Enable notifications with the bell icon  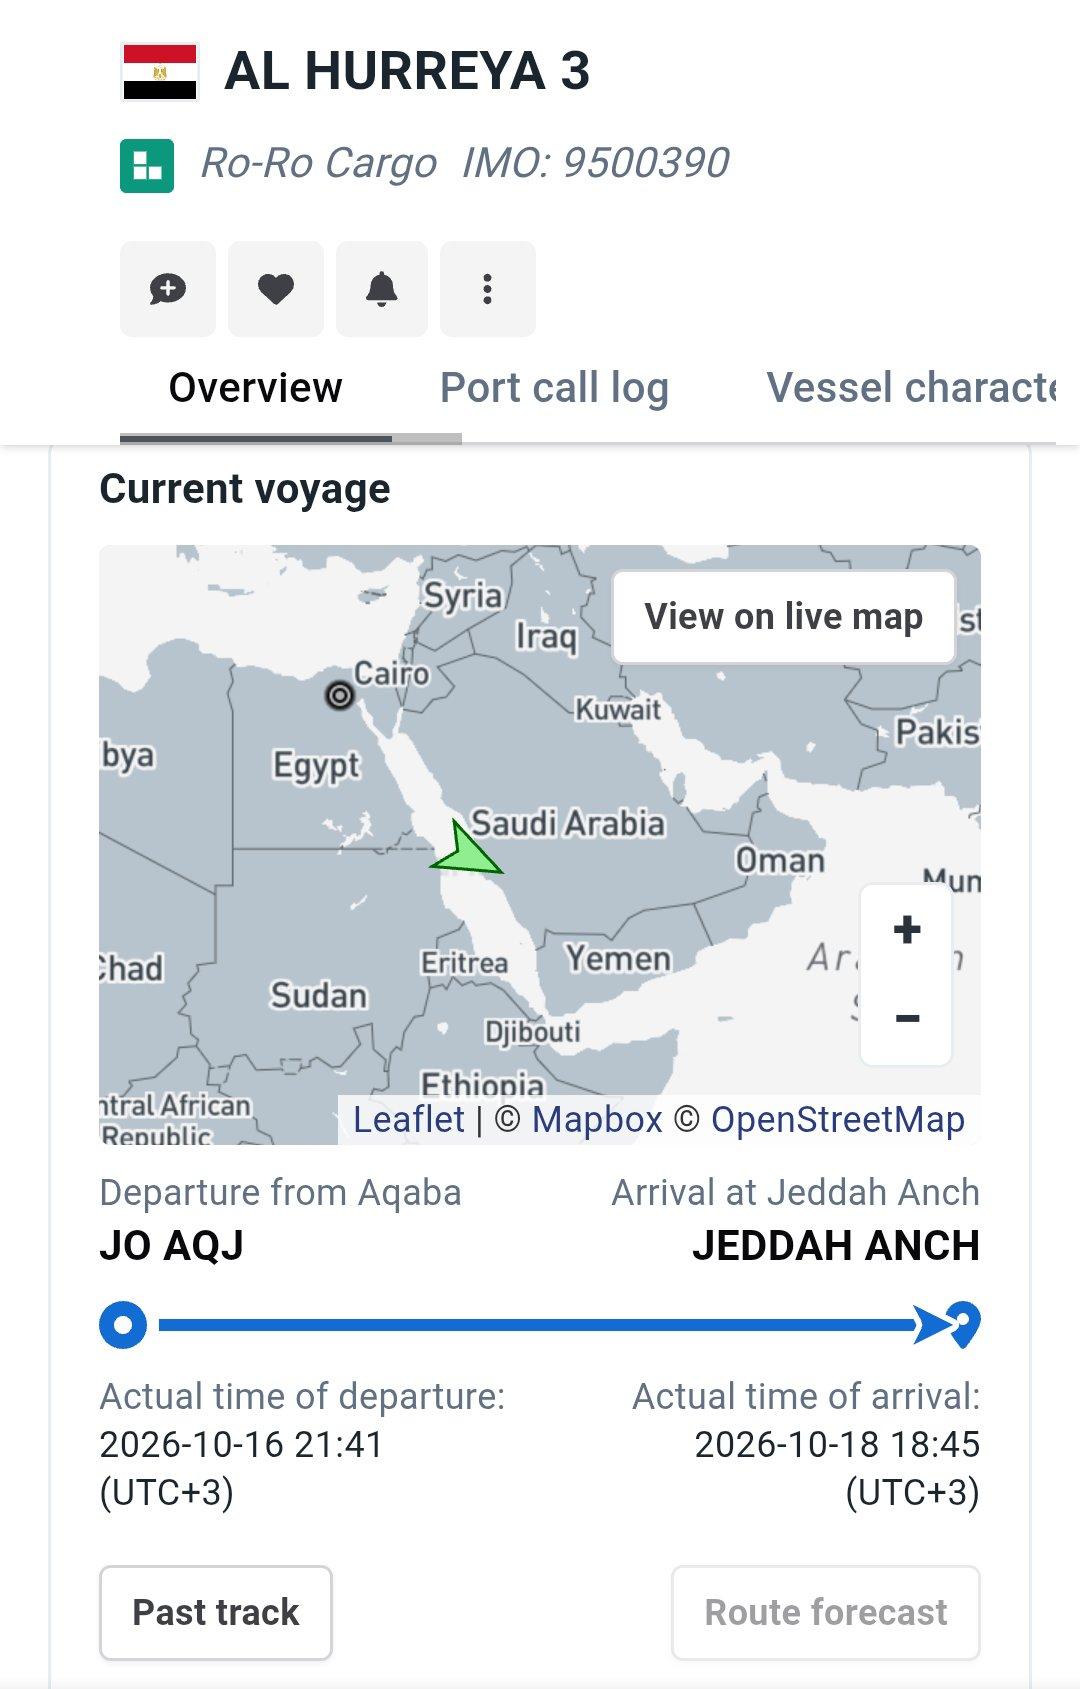coord(382,289)
